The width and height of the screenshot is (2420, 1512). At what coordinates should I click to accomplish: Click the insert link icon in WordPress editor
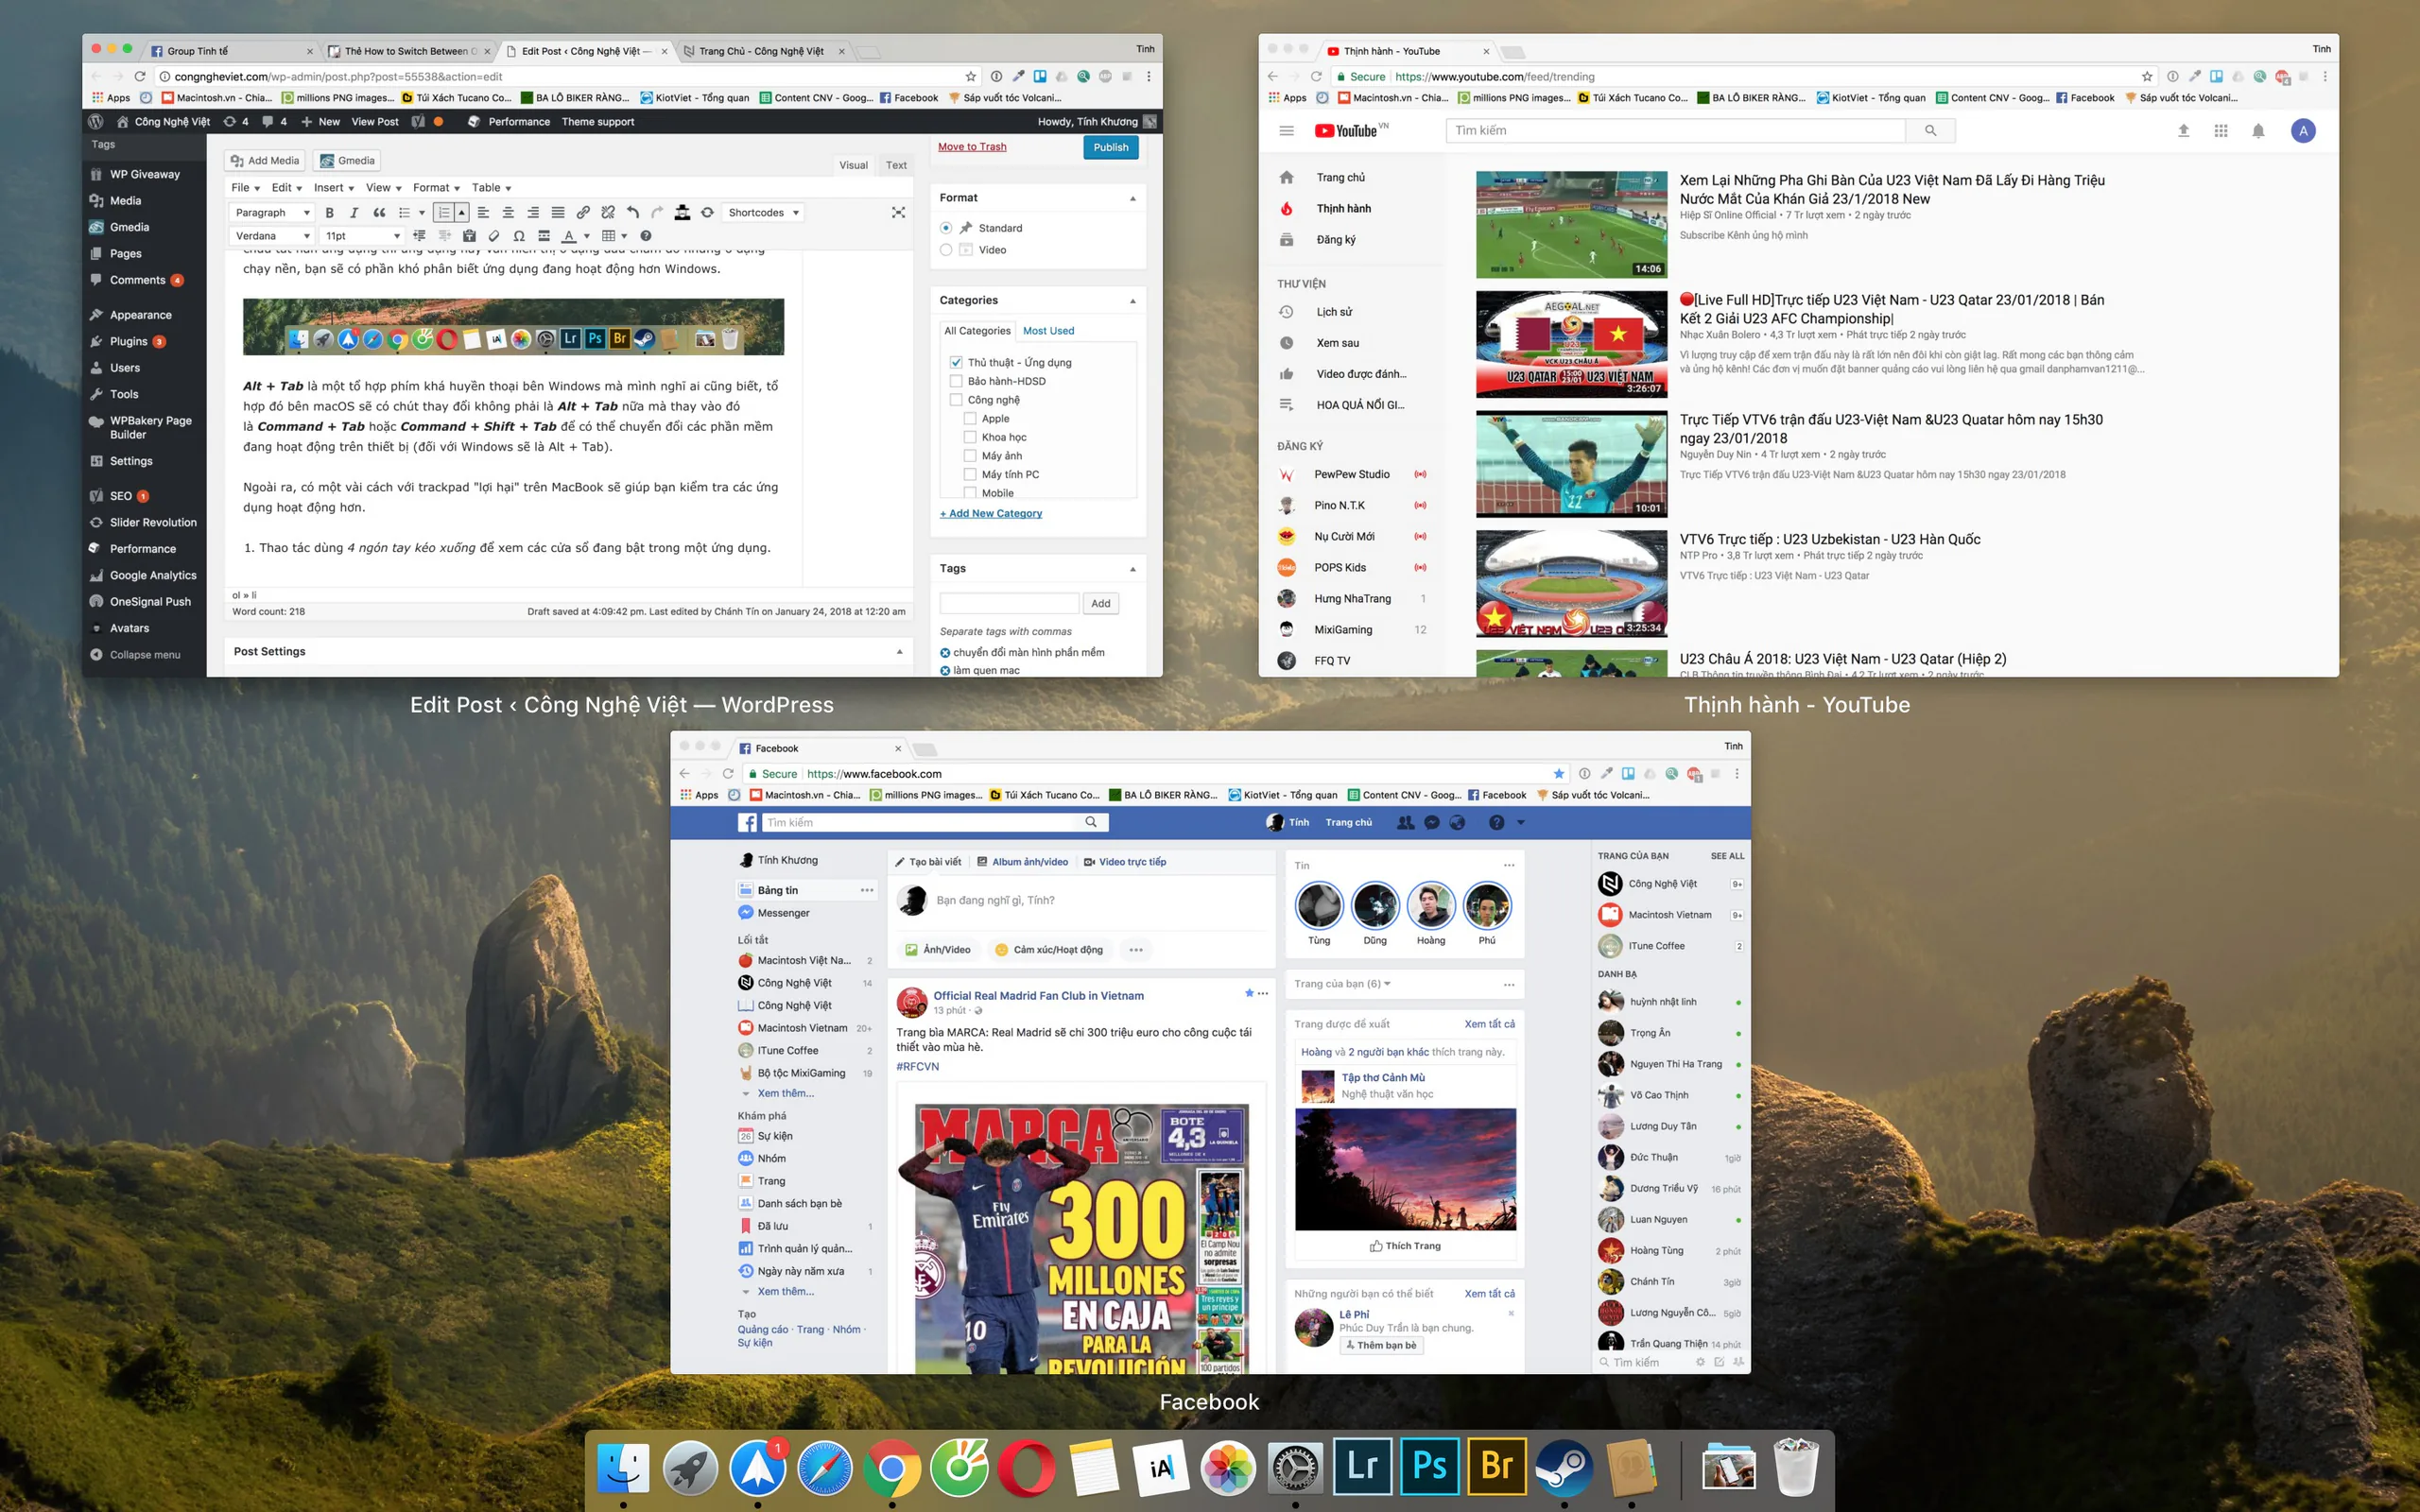[x=583, y=212]
